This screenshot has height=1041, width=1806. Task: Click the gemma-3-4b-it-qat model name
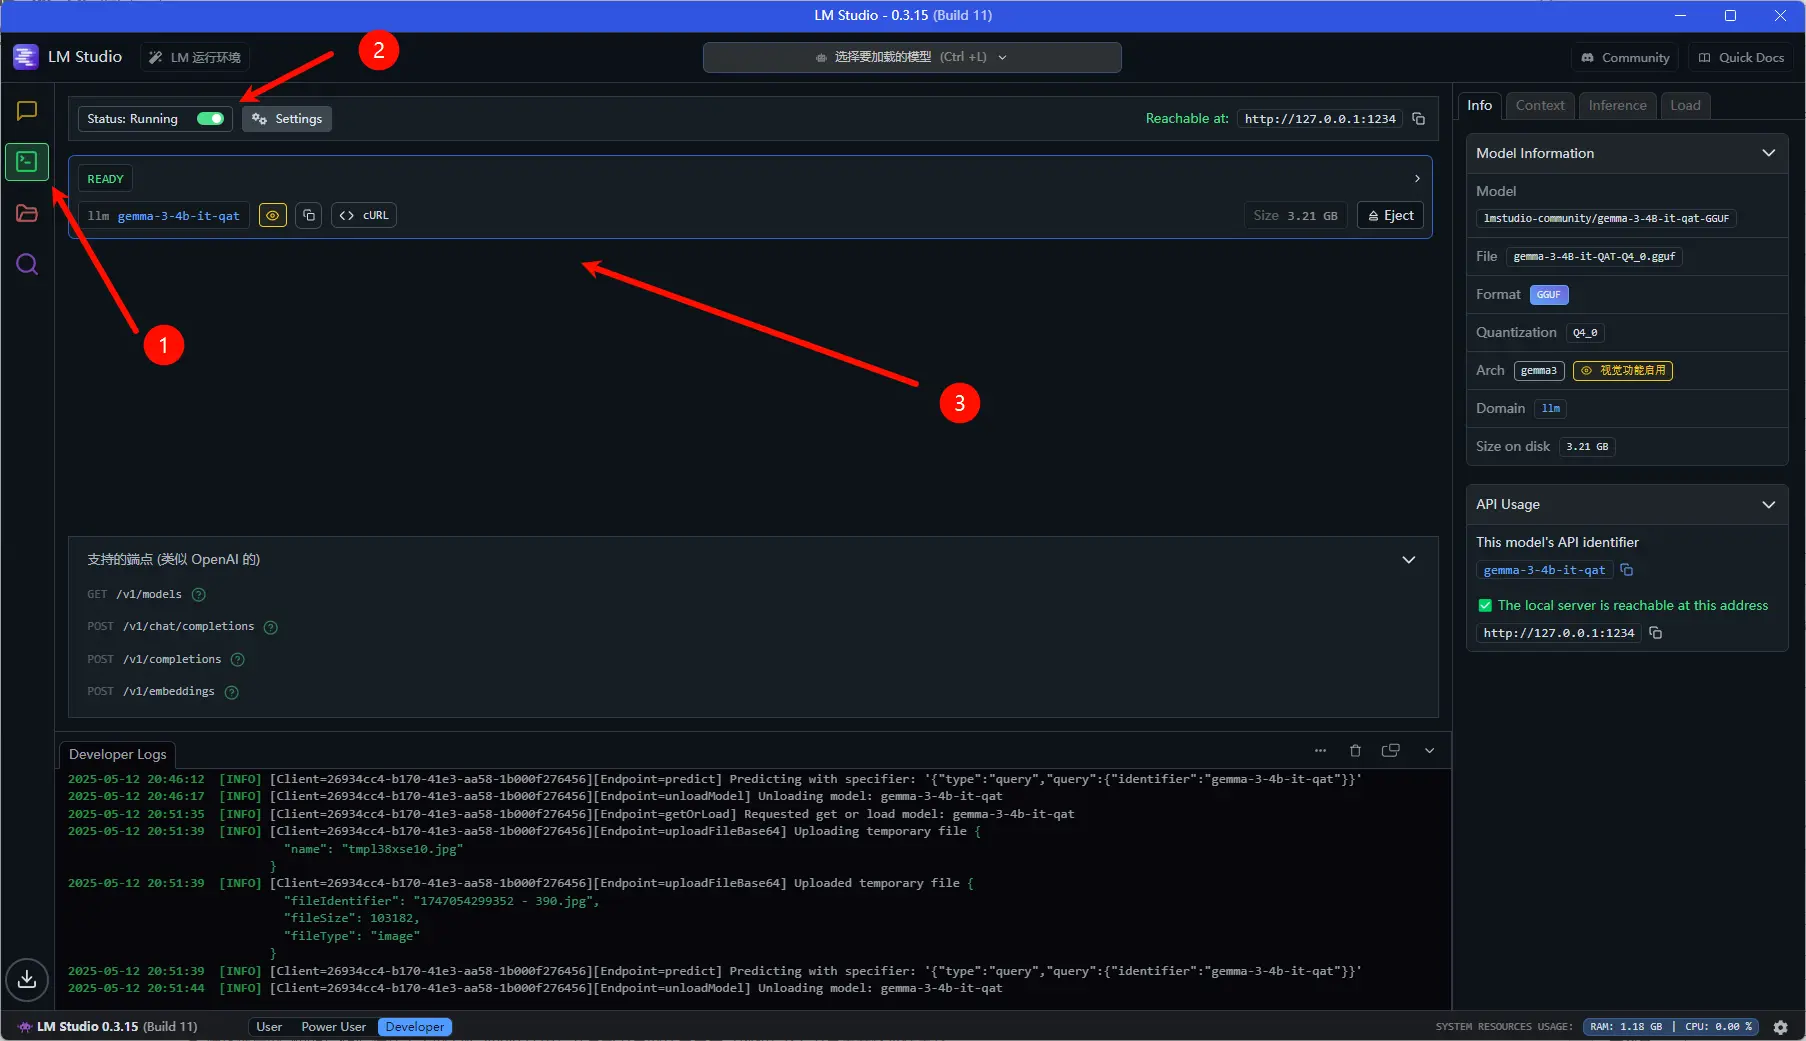[178, 216]
